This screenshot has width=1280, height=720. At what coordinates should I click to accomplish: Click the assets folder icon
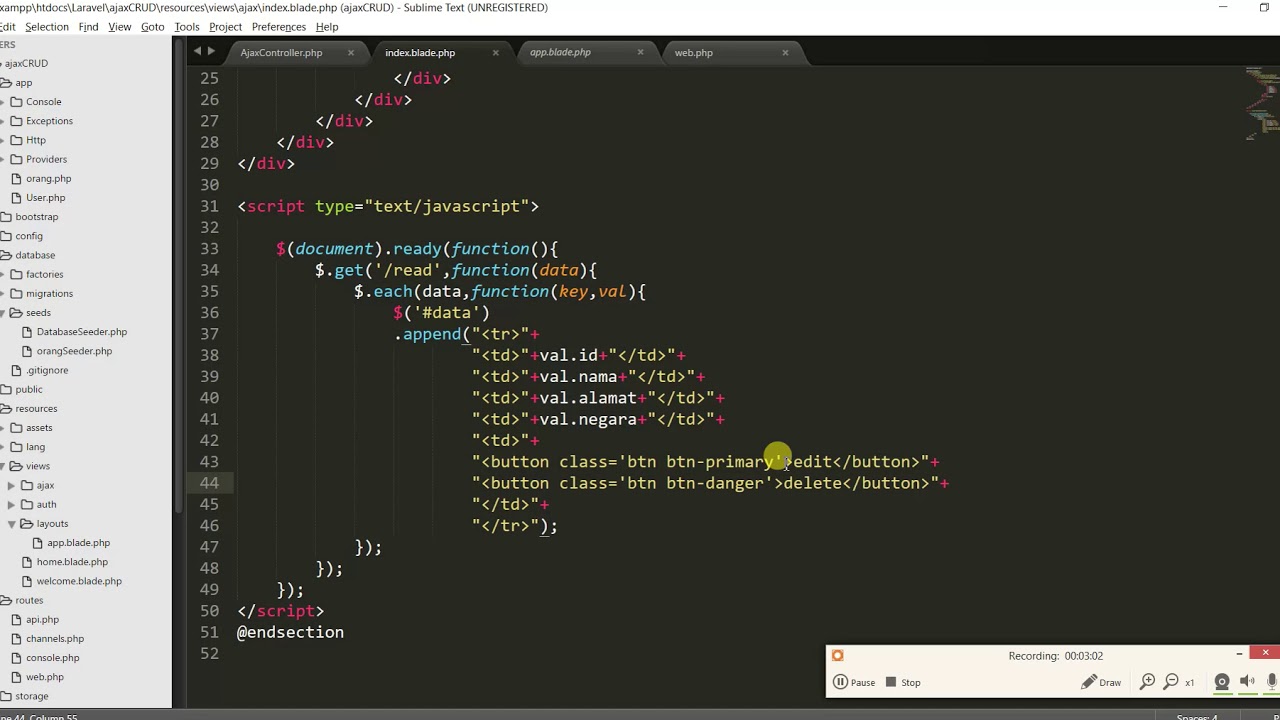[17, 428]
